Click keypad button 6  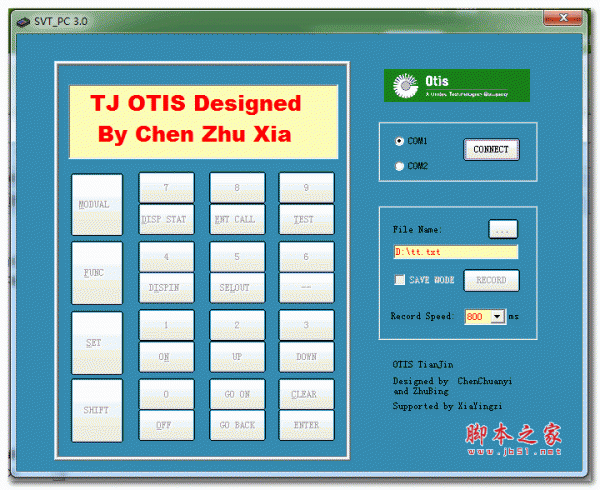[x=307, y=257]
